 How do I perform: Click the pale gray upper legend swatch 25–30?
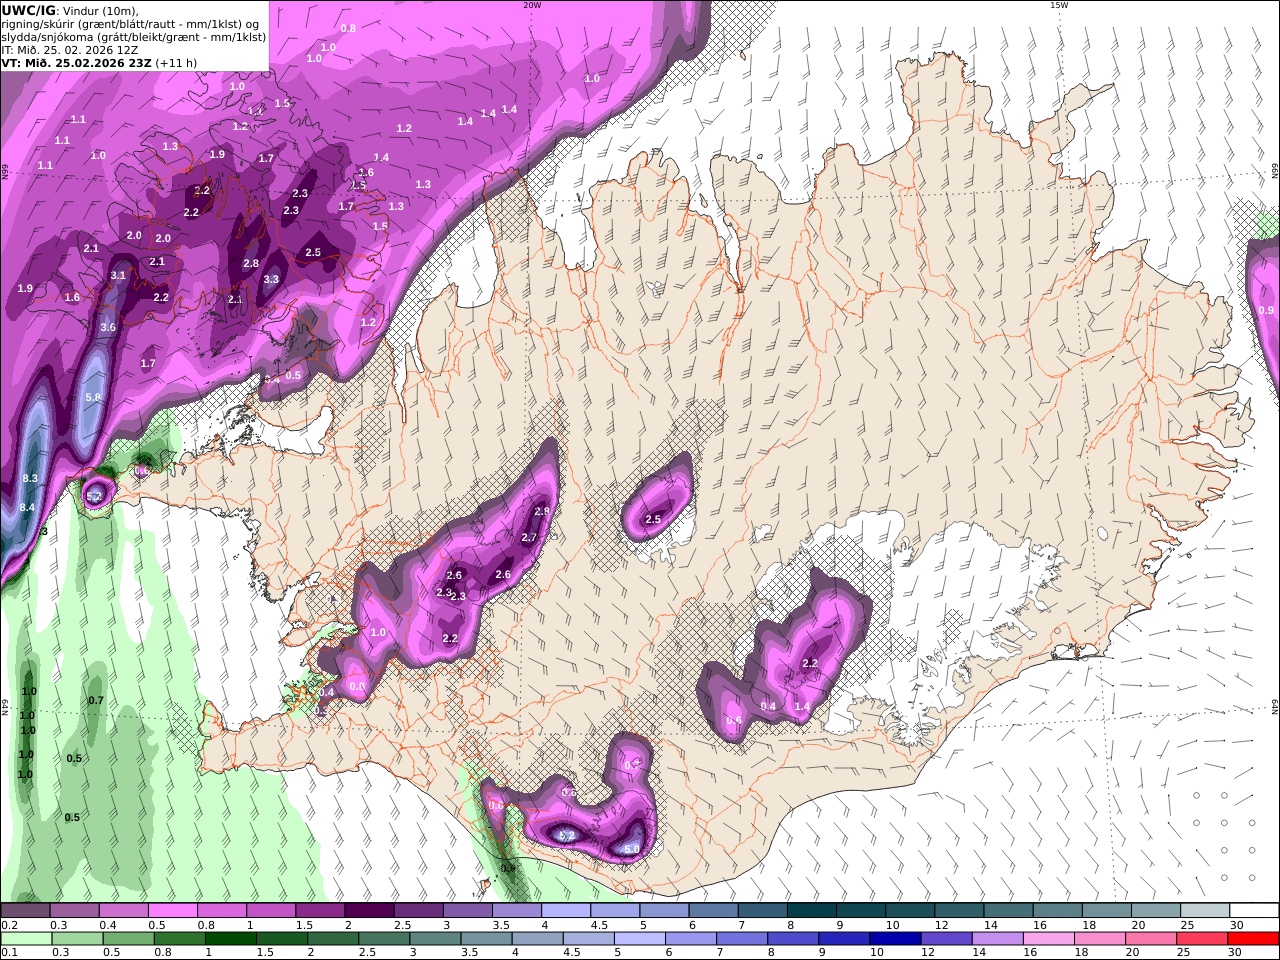tap(1205, 911)
